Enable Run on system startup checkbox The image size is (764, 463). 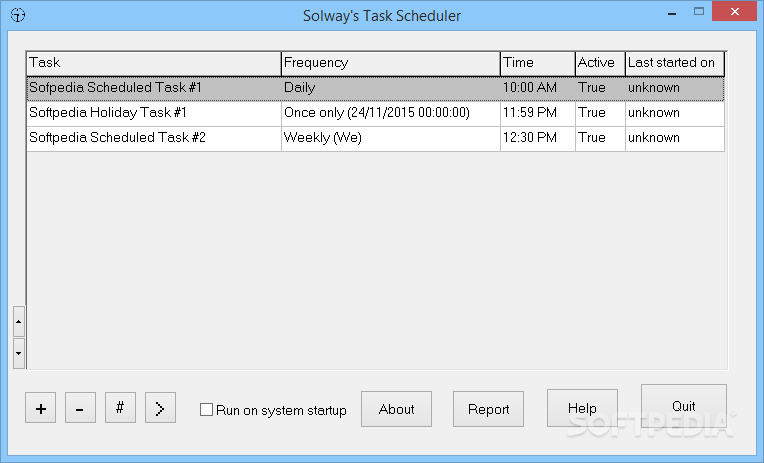(207, 409)
